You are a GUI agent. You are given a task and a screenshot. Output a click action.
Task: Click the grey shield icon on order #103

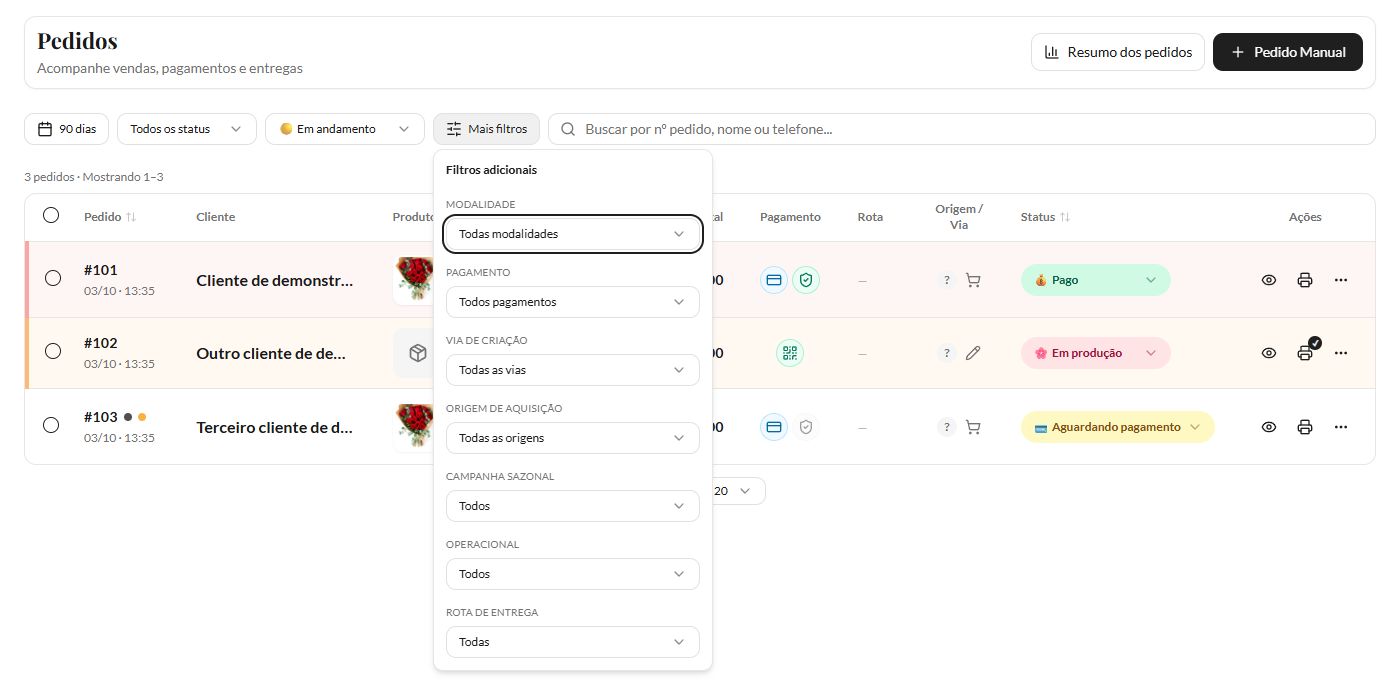click(806, 427)
